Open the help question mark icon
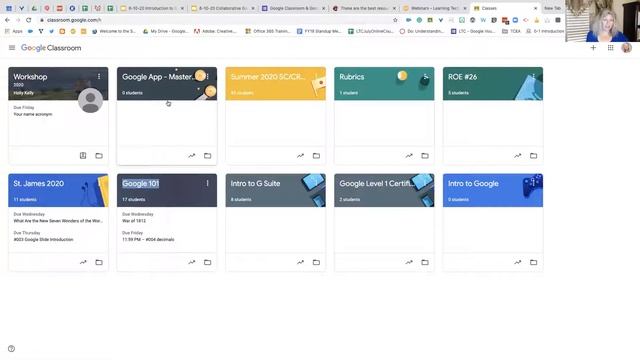The width and height of the screenshot is (640, 360). (x=11, y=349)
